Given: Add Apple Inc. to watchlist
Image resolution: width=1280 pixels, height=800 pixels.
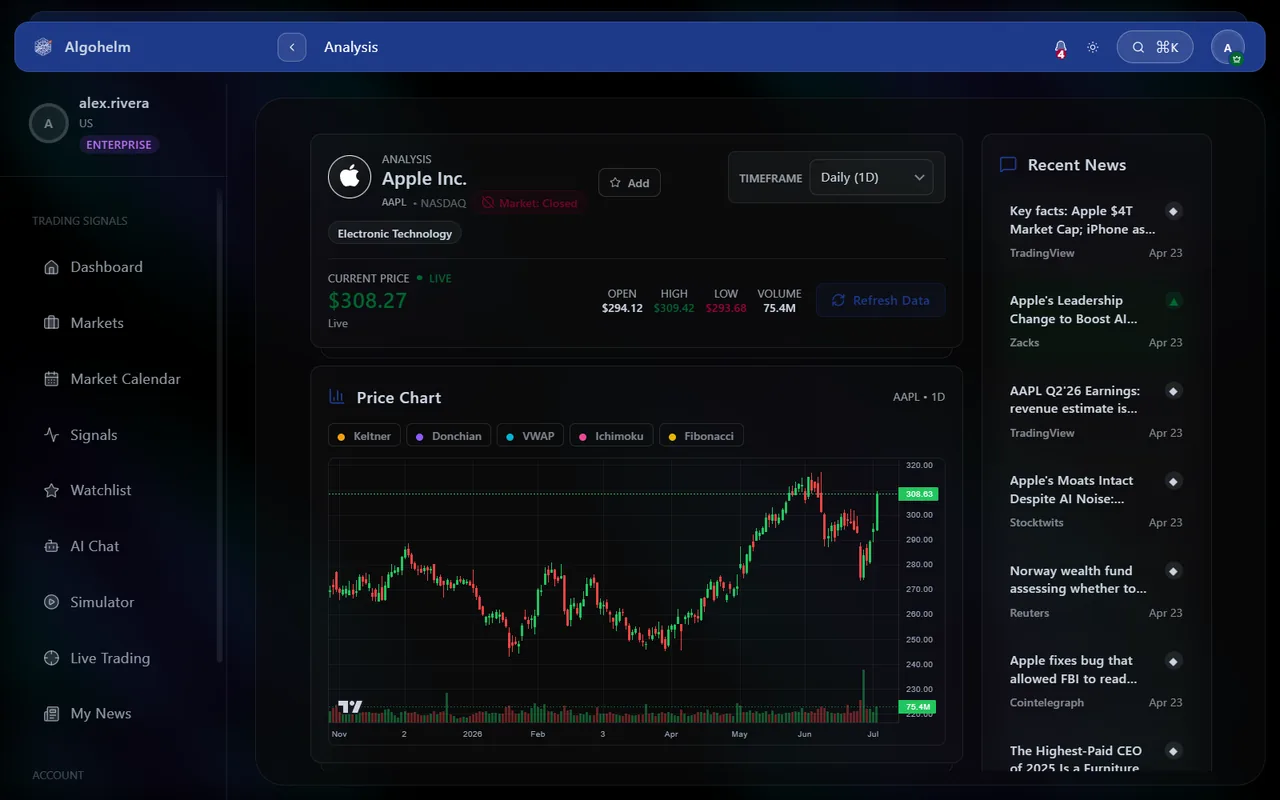Looking at the screenshot, I should [630, 183].
